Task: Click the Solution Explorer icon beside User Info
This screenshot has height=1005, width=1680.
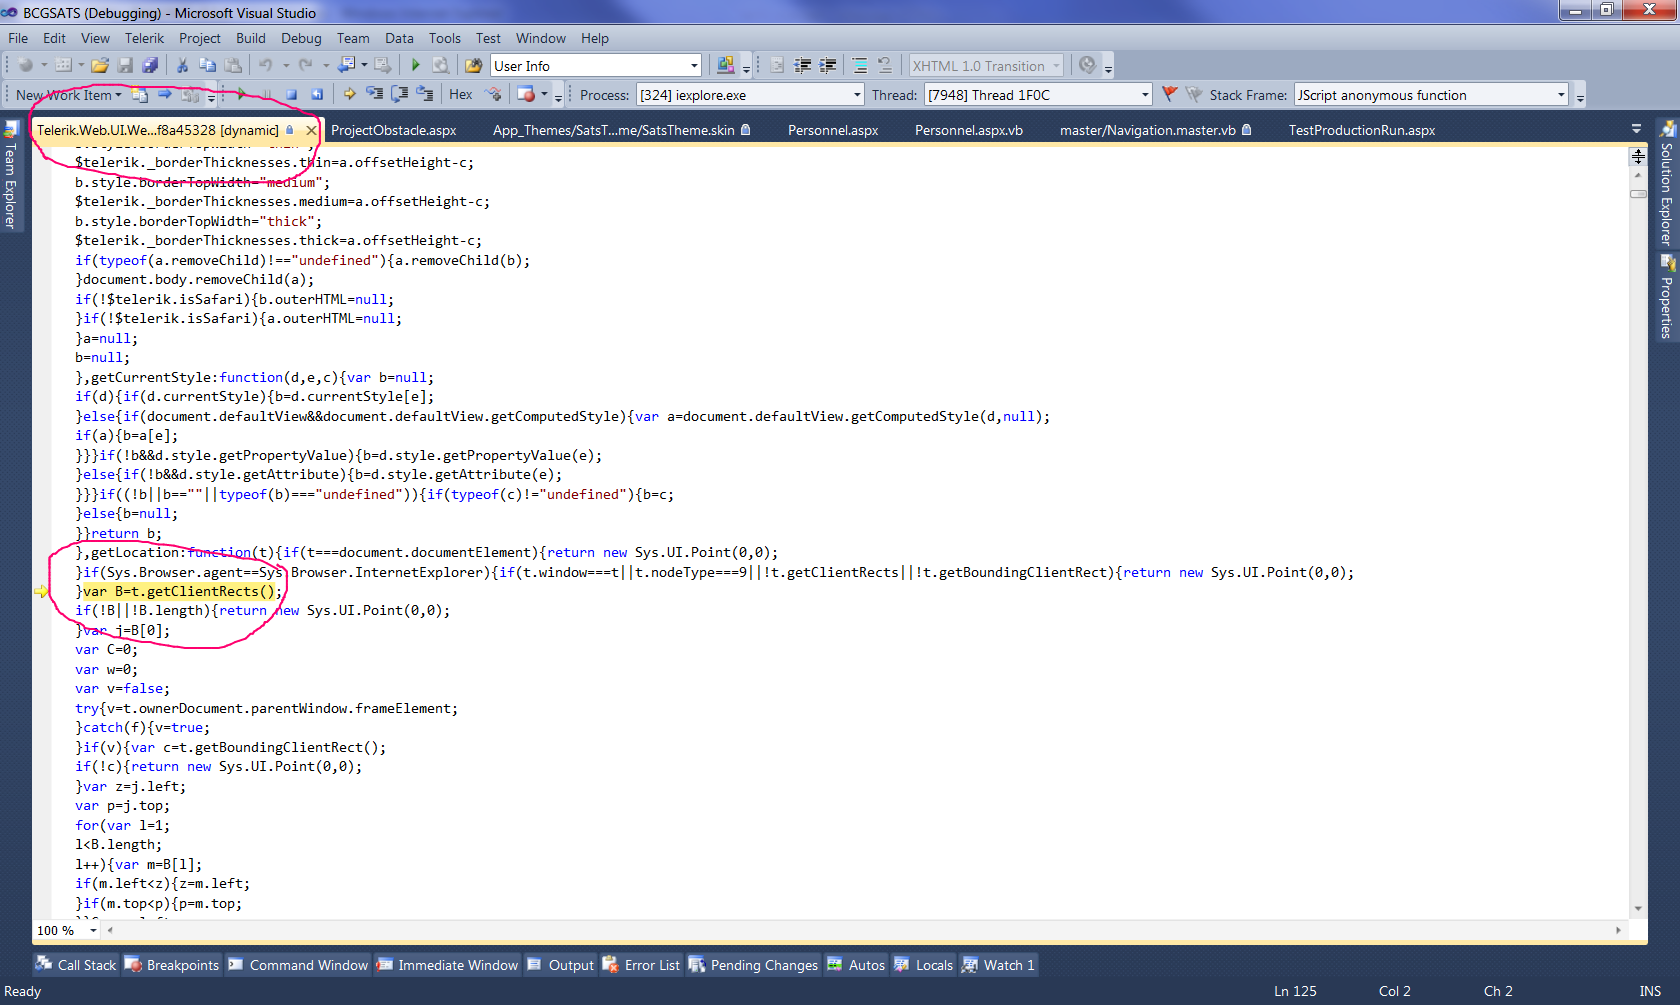Action: (x=726, y=65)
